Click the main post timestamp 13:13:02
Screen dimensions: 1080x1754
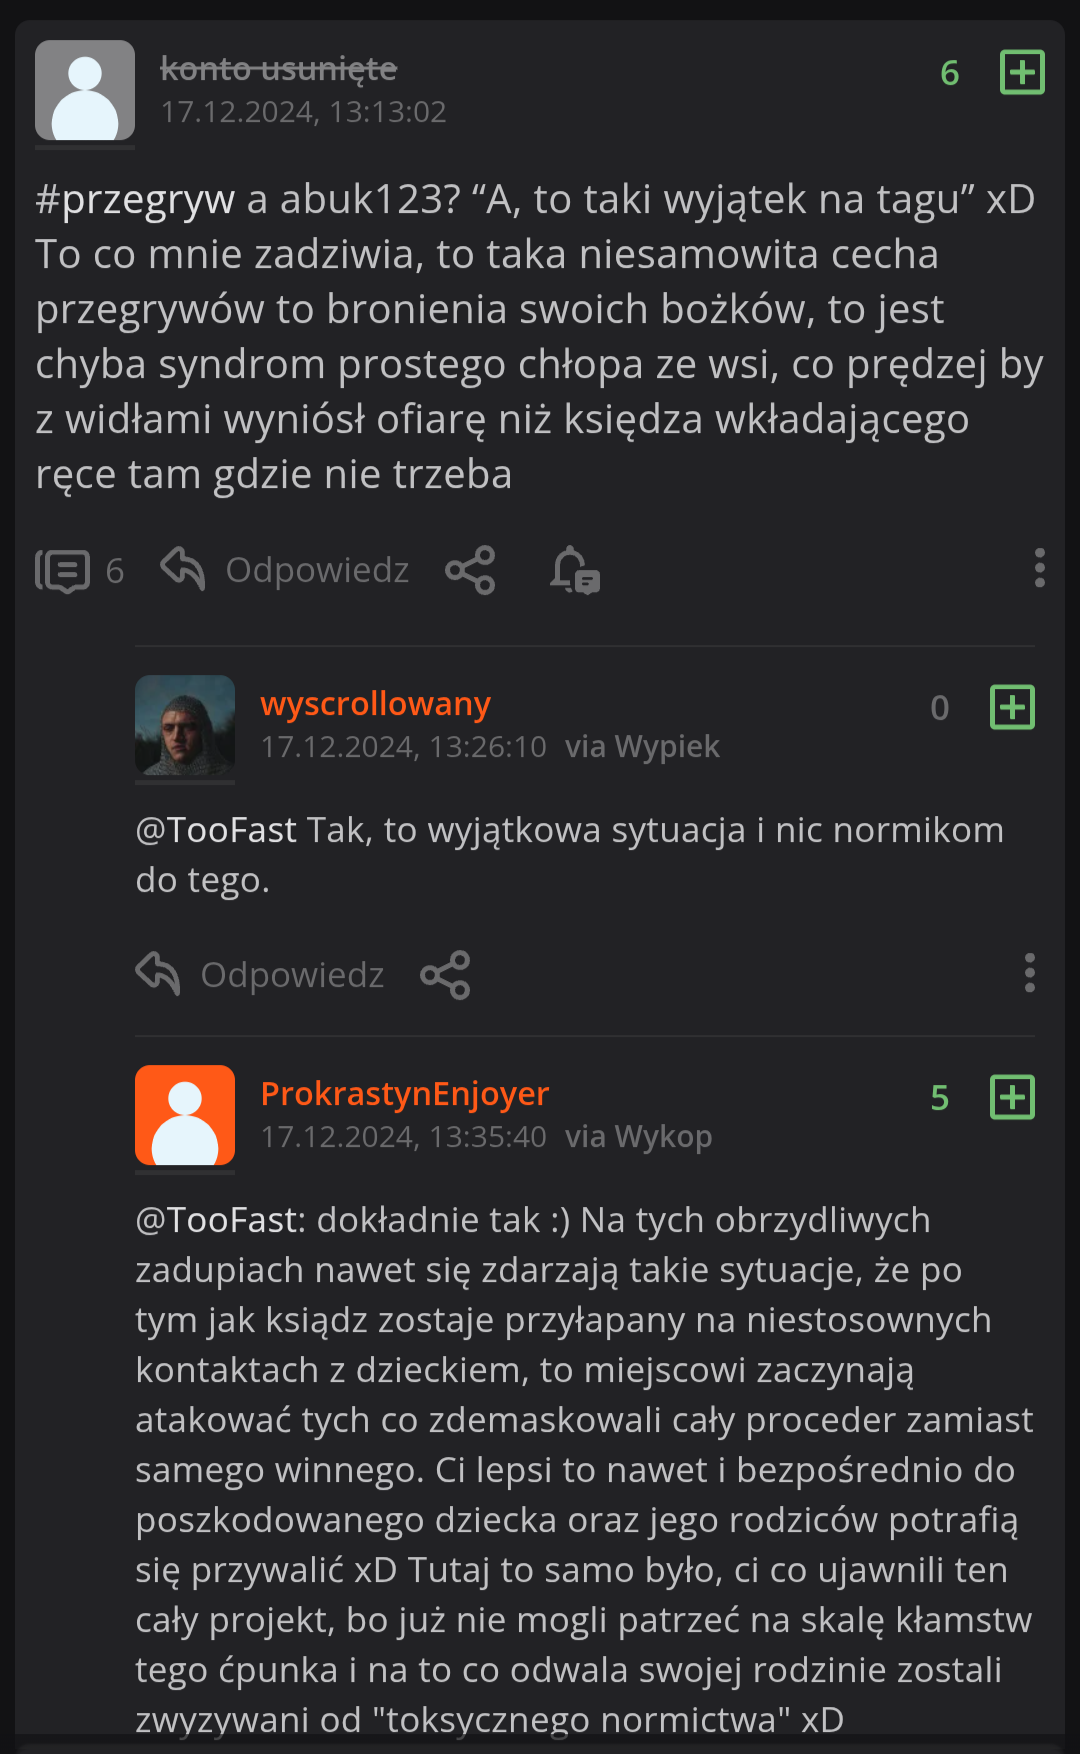303,112
